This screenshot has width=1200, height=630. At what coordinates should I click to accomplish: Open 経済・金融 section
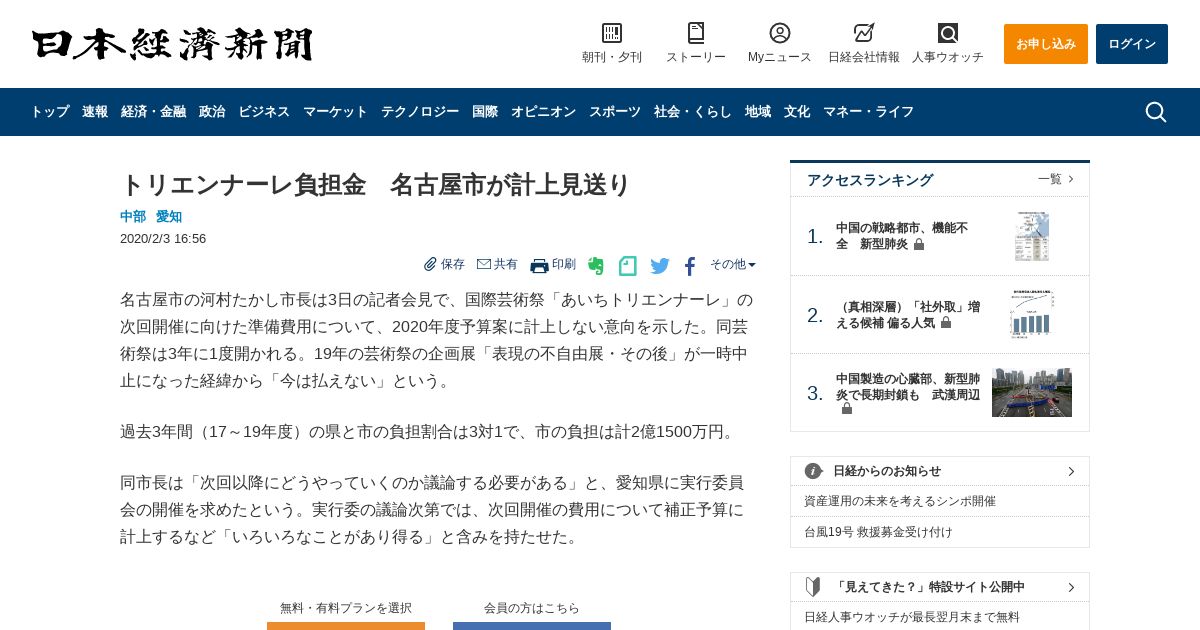coord(153,112)
